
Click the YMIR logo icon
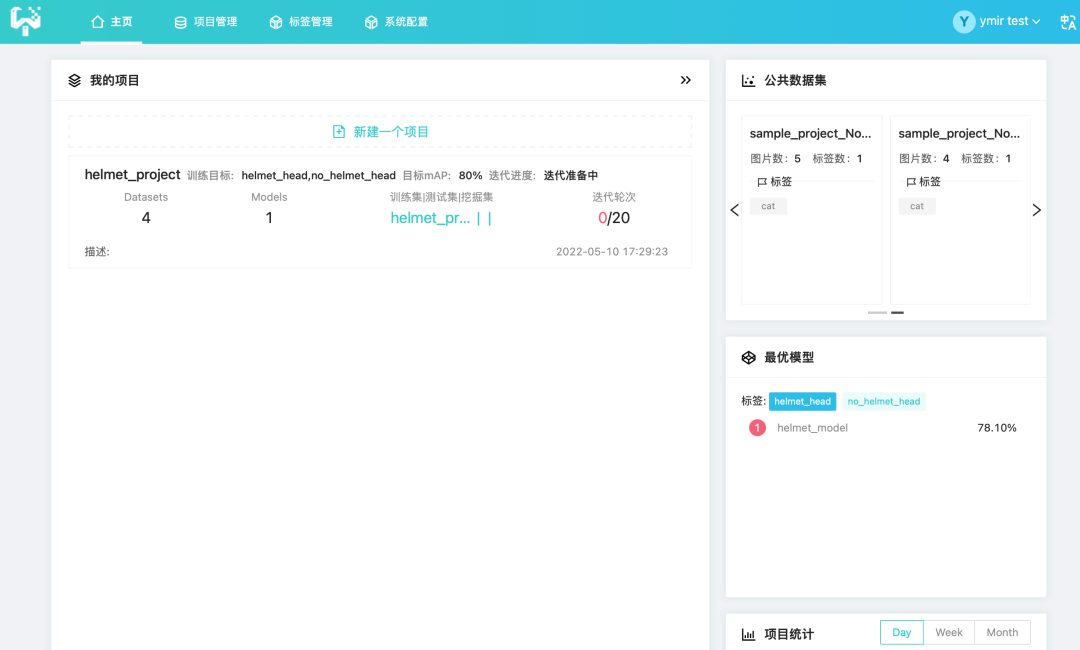point(26,21)
